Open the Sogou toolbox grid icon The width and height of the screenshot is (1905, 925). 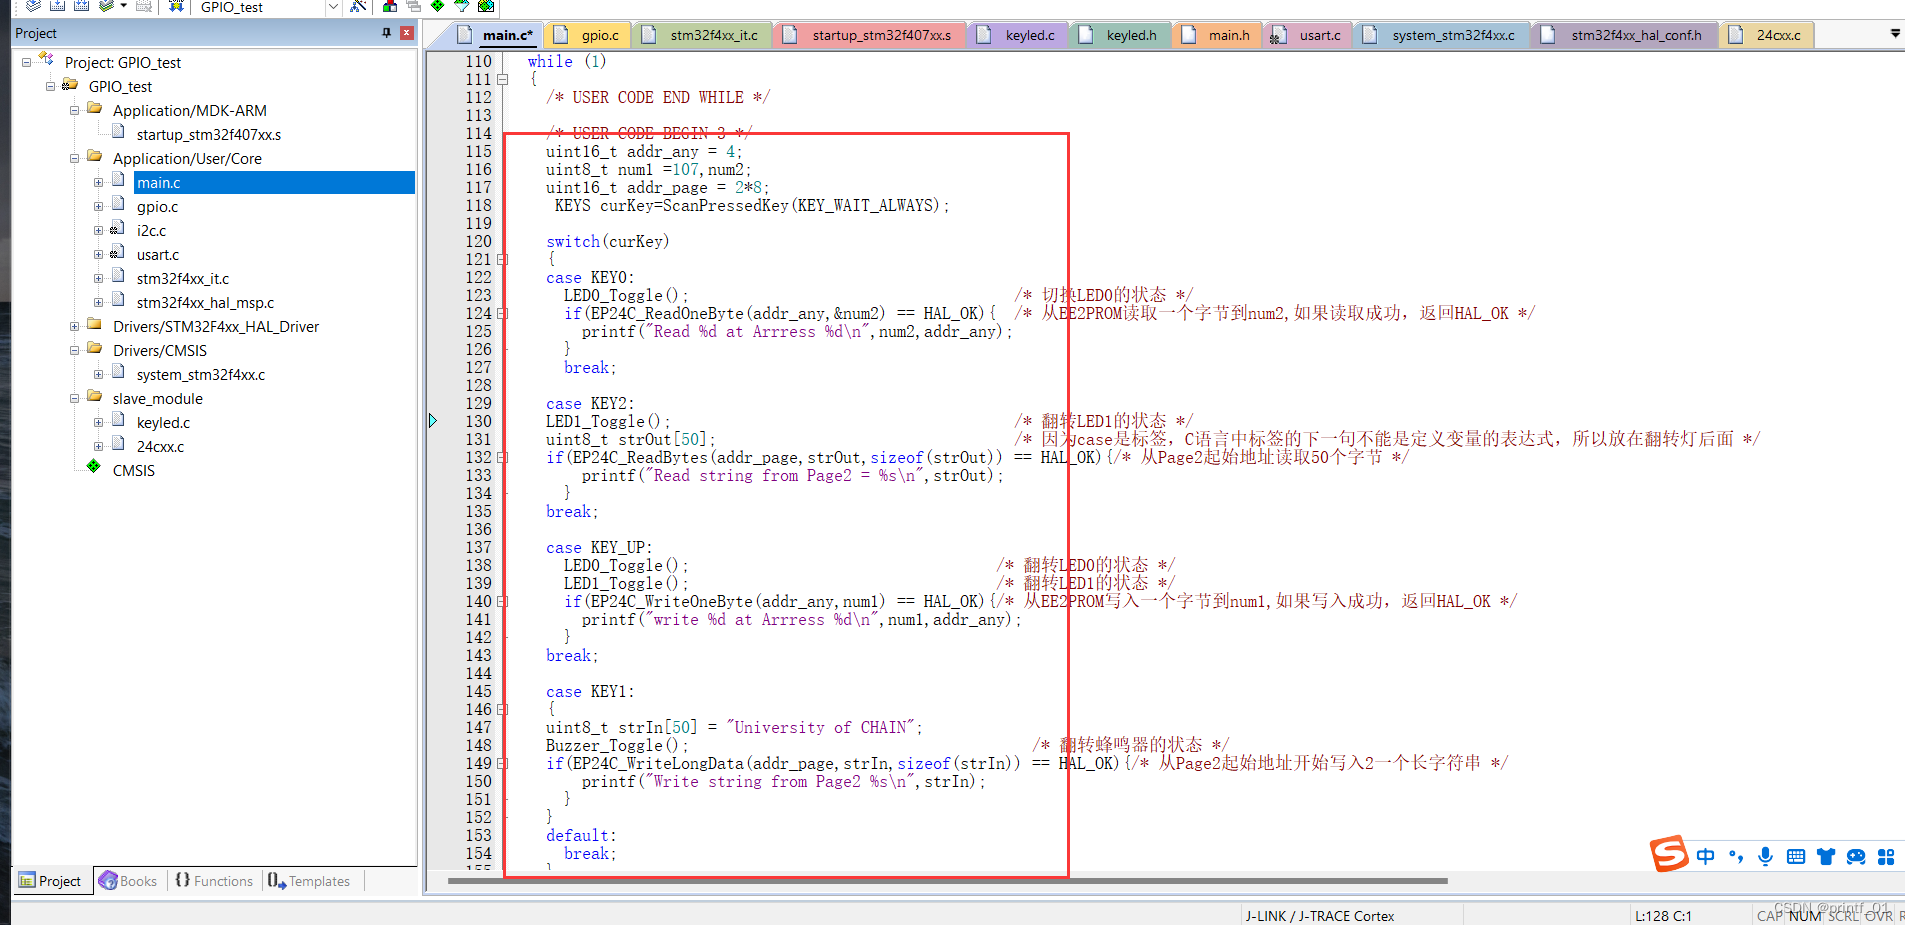click(x=1886, y=856)
